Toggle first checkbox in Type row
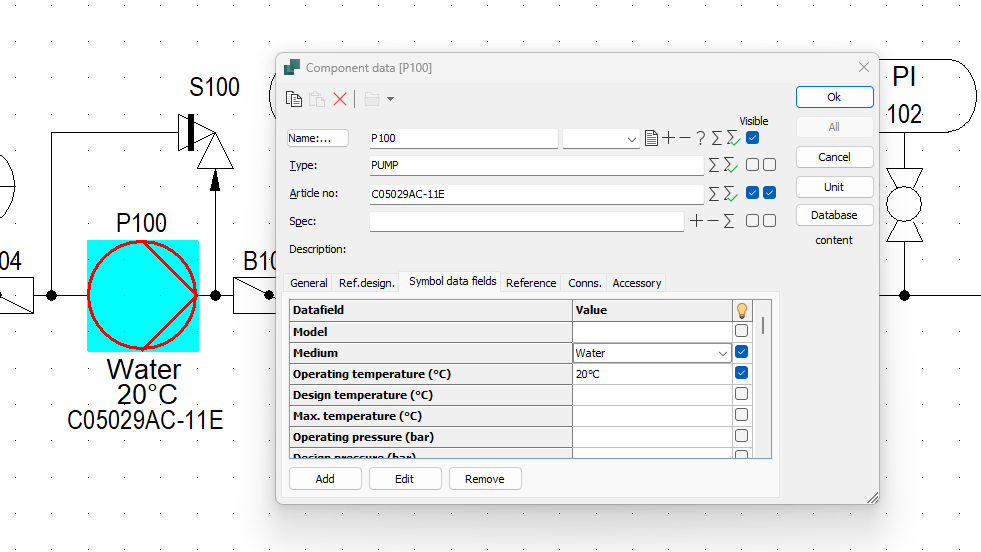This screenshot has height=552, width=981. pos(753,165)
